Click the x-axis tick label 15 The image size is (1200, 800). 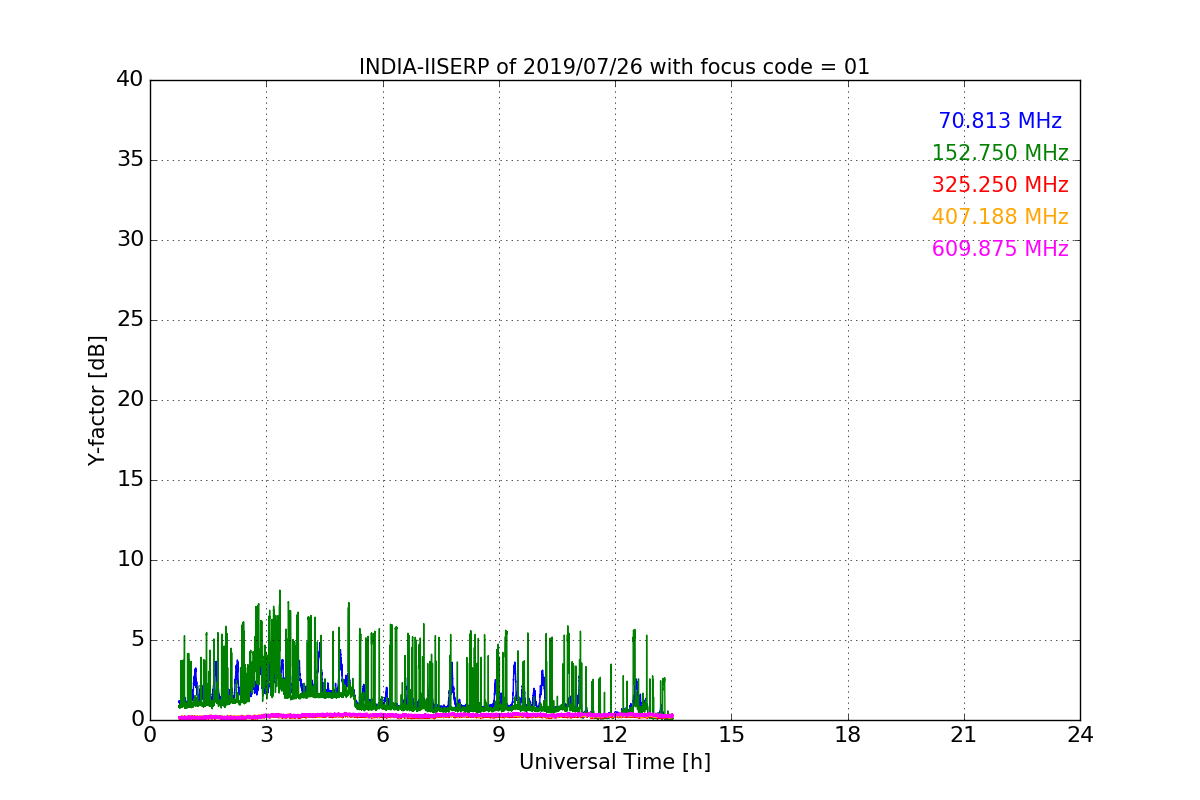[x=731, y=735]
